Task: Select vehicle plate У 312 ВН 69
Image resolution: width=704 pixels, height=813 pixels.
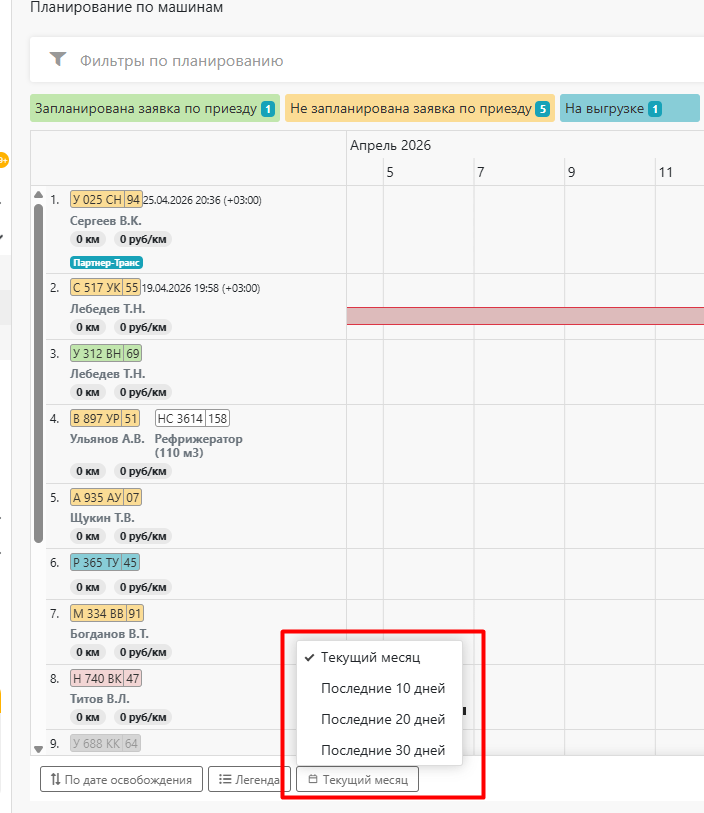Action: point(106,354)
